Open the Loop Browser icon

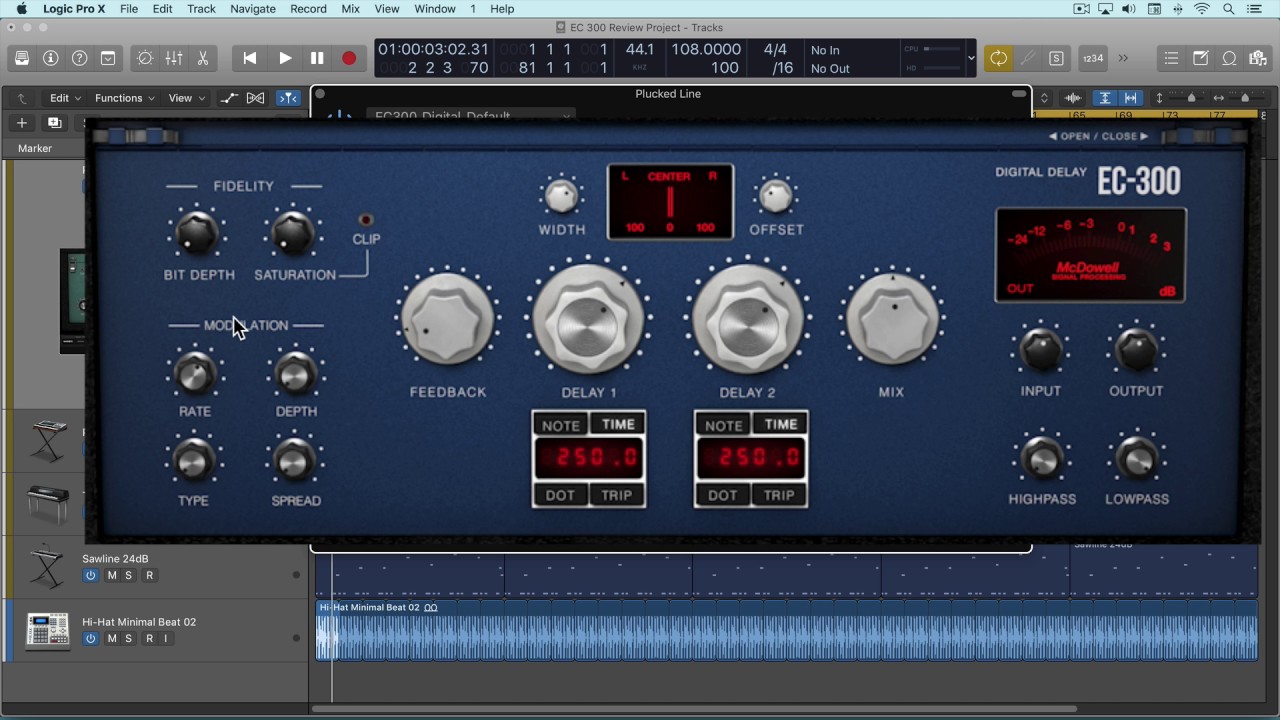[1230, 58]
